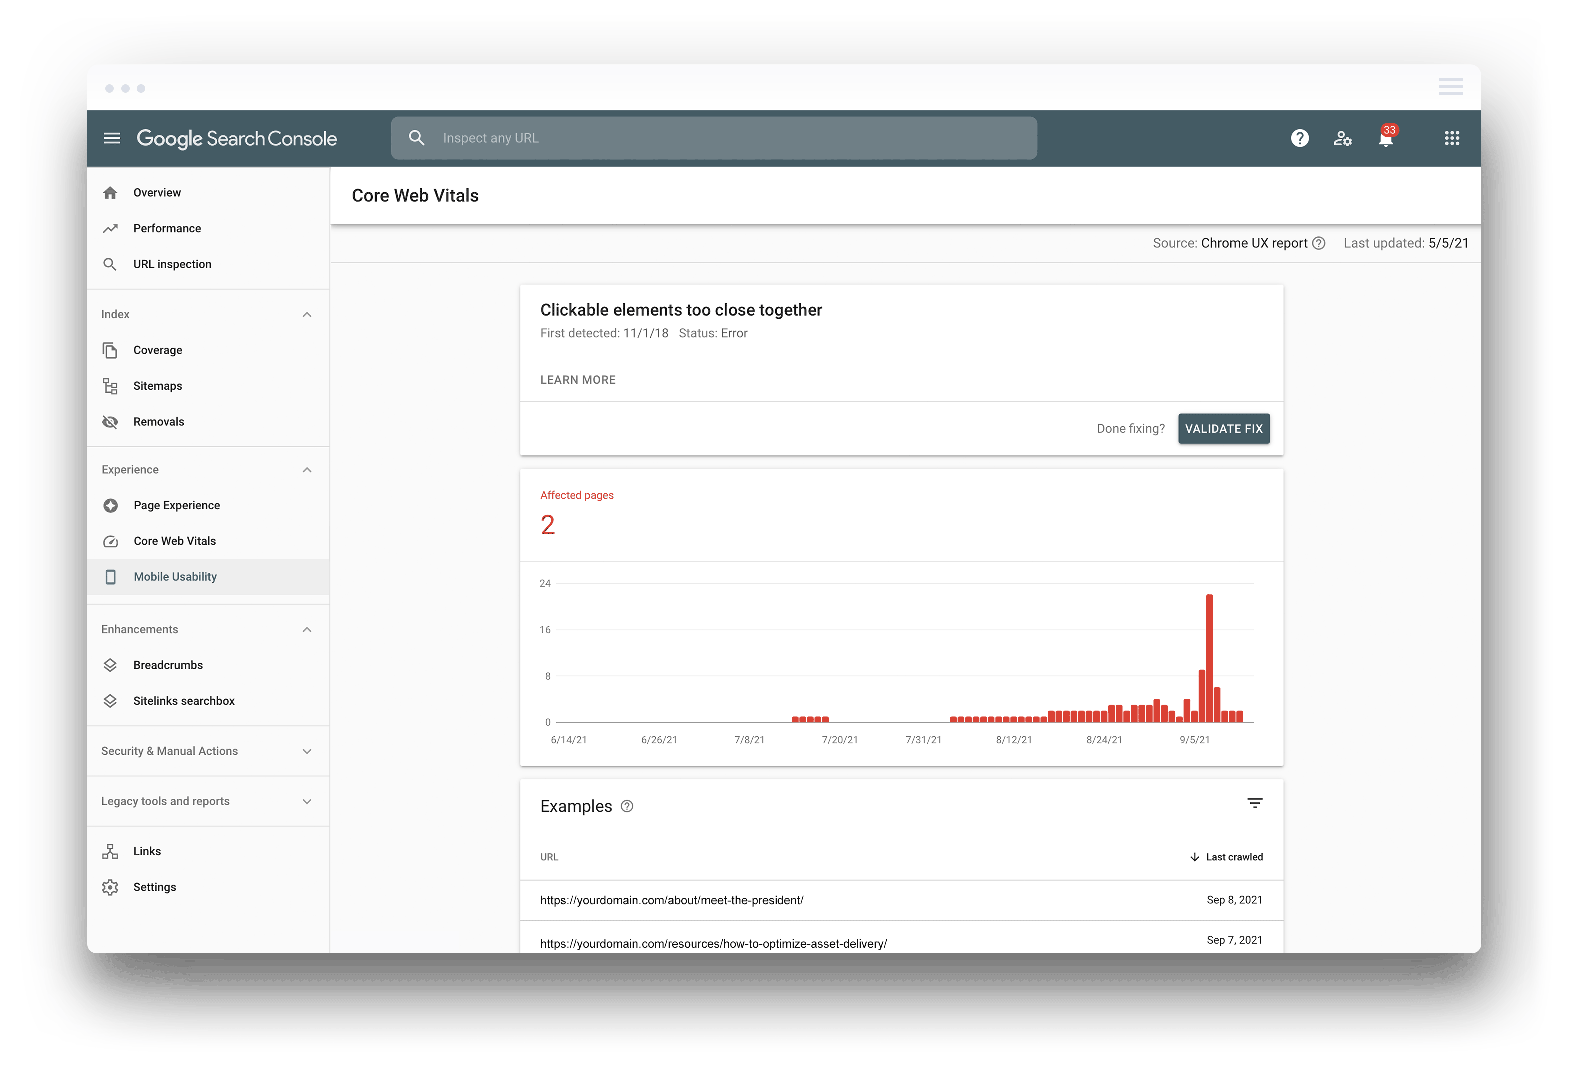Click the Coverage pages icon
This screenshot has width=1570, height=1074.
(110, 350)
